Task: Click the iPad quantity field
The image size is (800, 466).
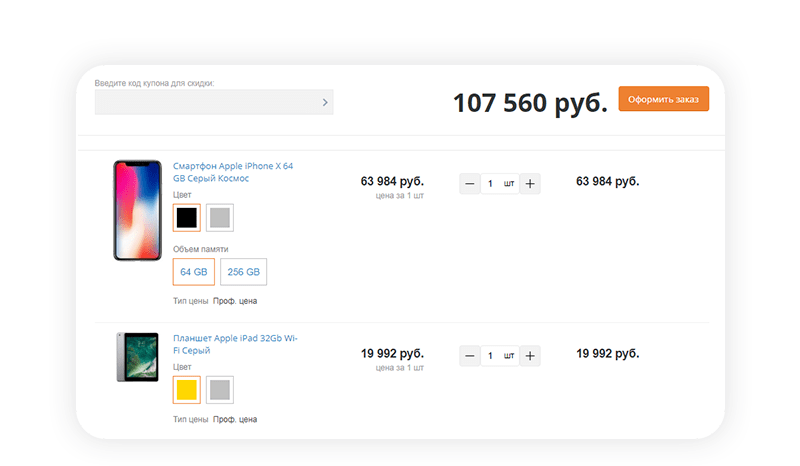Action: tap(500, 356)
